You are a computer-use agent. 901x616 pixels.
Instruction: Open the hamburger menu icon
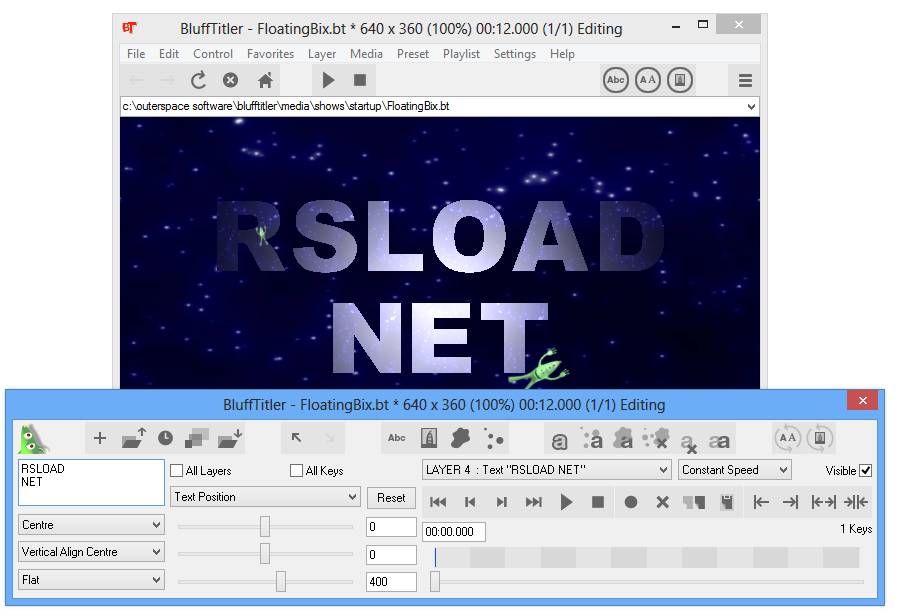[745, 80]
